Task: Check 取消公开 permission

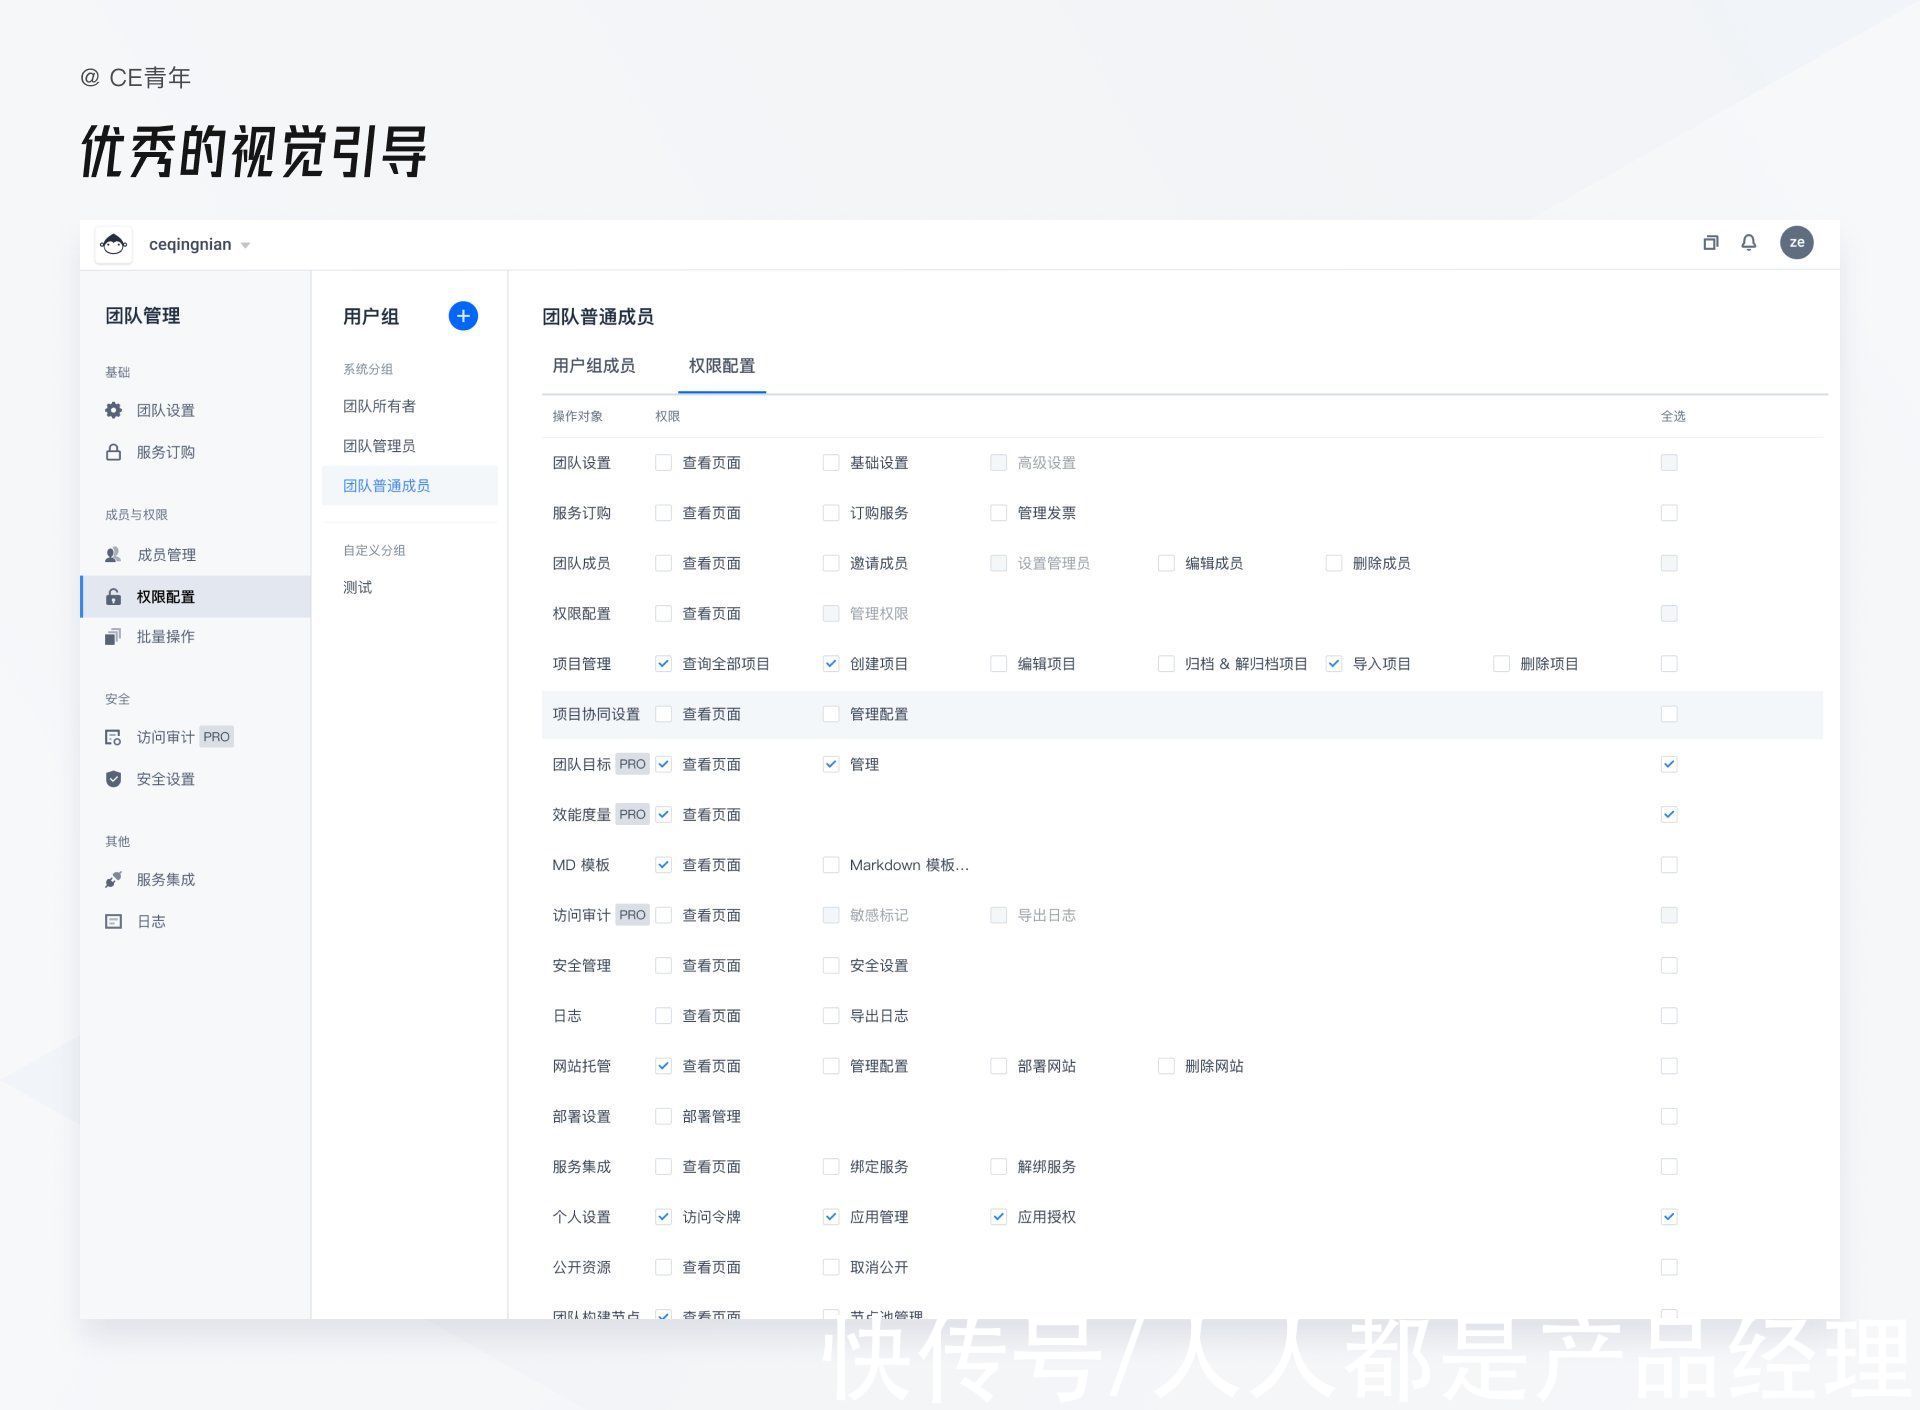Action: coord(831,1267)
